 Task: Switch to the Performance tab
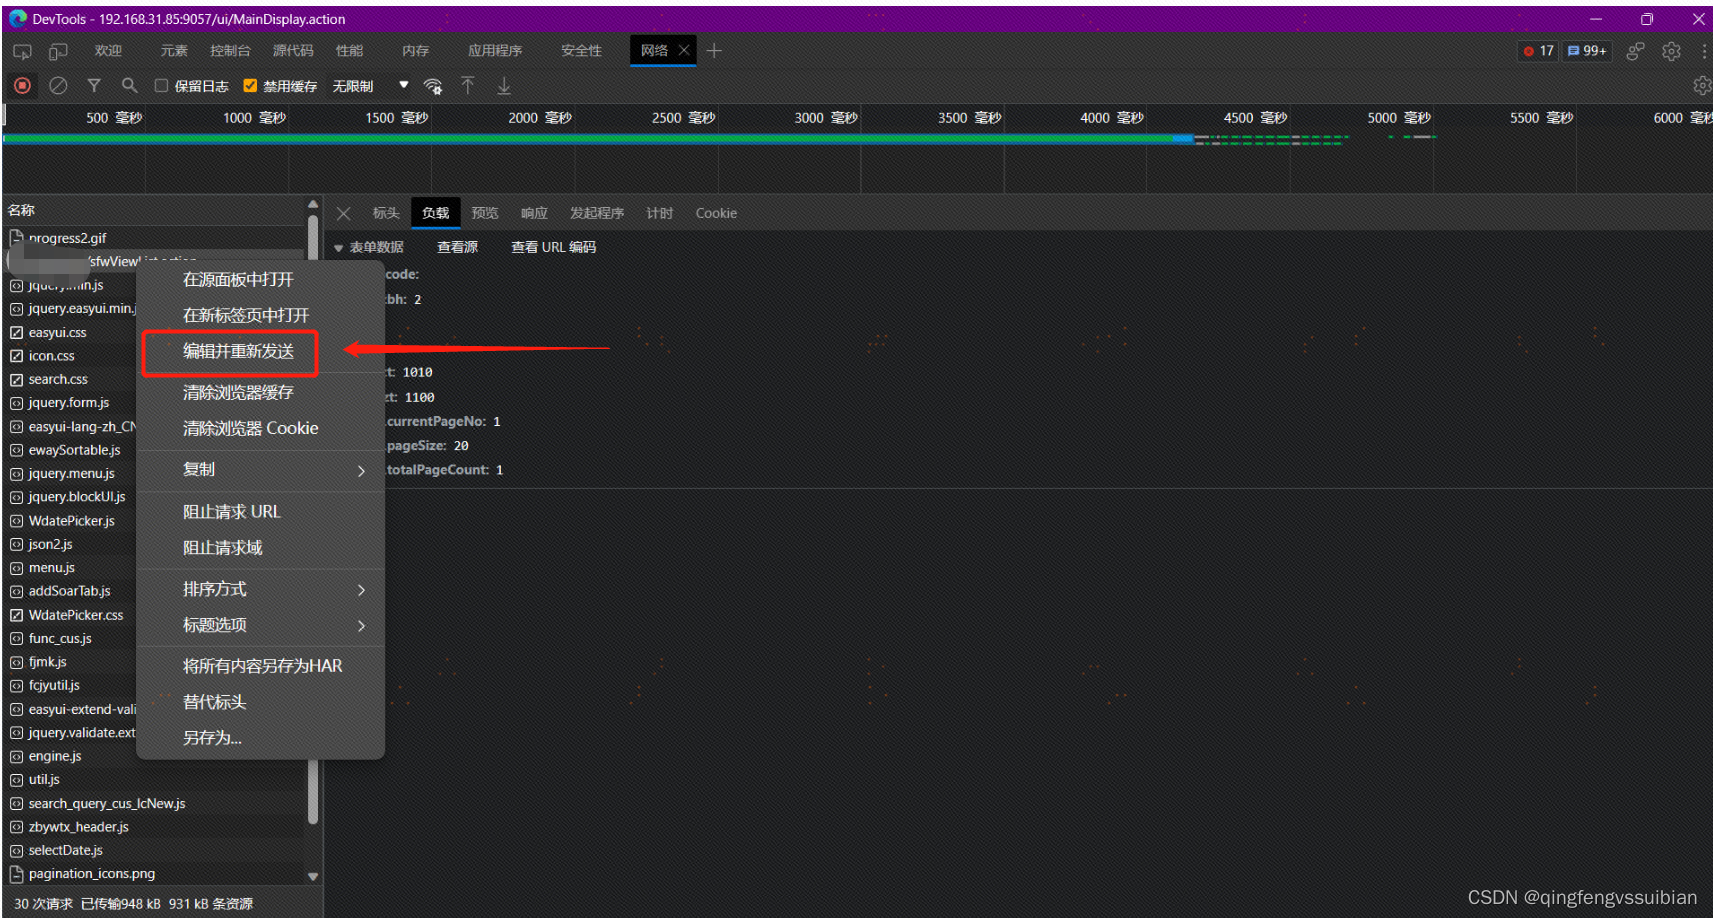coord(349,51)
